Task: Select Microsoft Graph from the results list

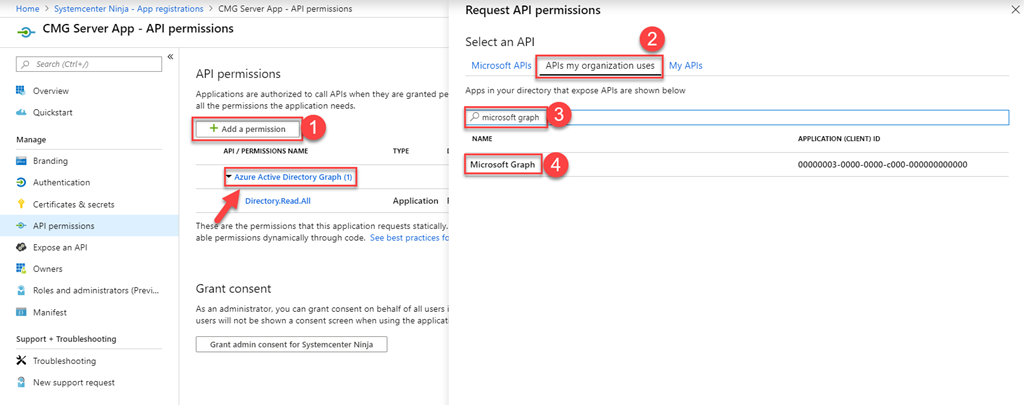Action: tap(504, 165)
